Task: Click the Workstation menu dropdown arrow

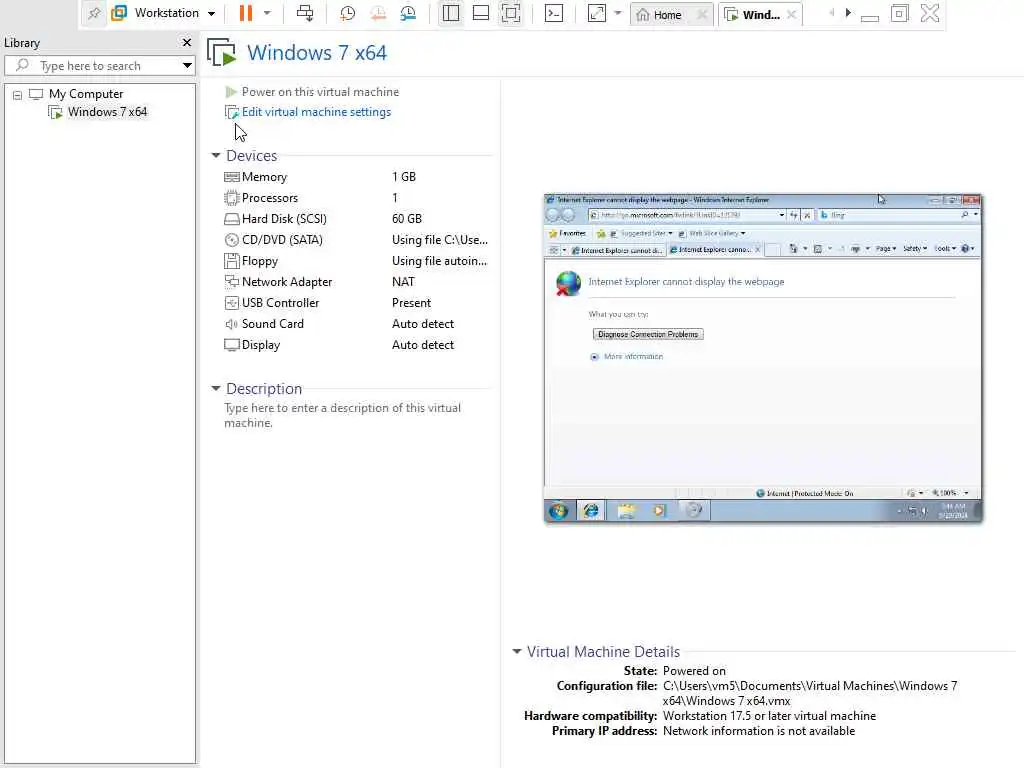Action: coord(211,13)
